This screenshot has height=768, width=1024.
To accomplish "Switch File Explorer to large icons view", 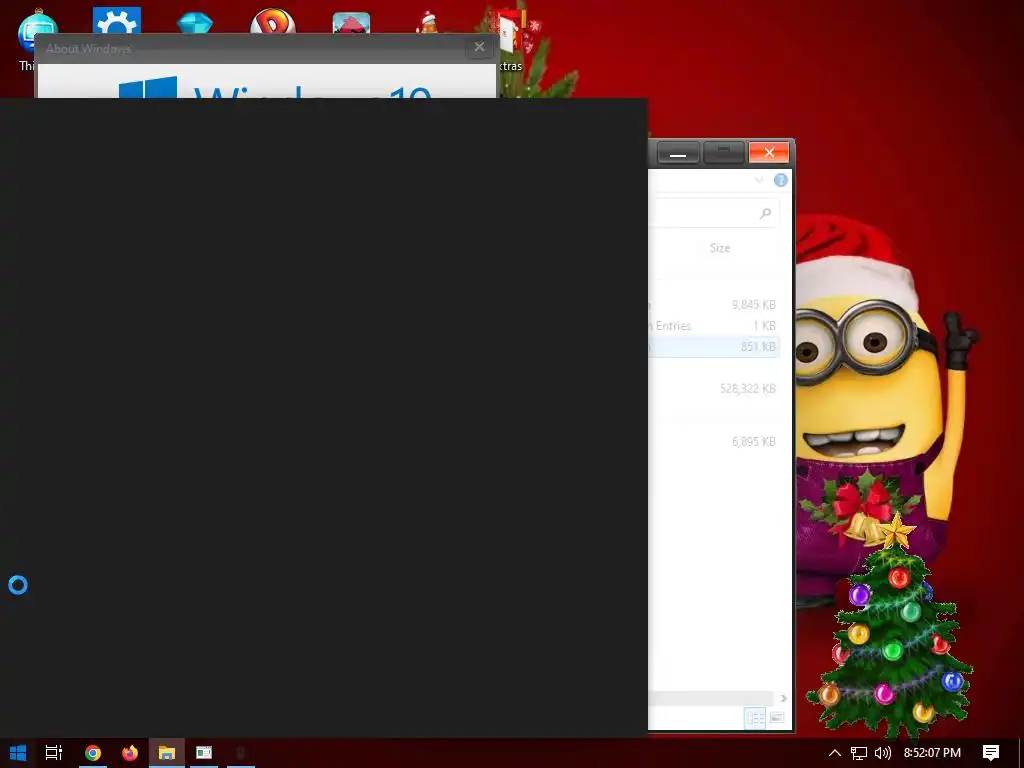I will [776, 718].
